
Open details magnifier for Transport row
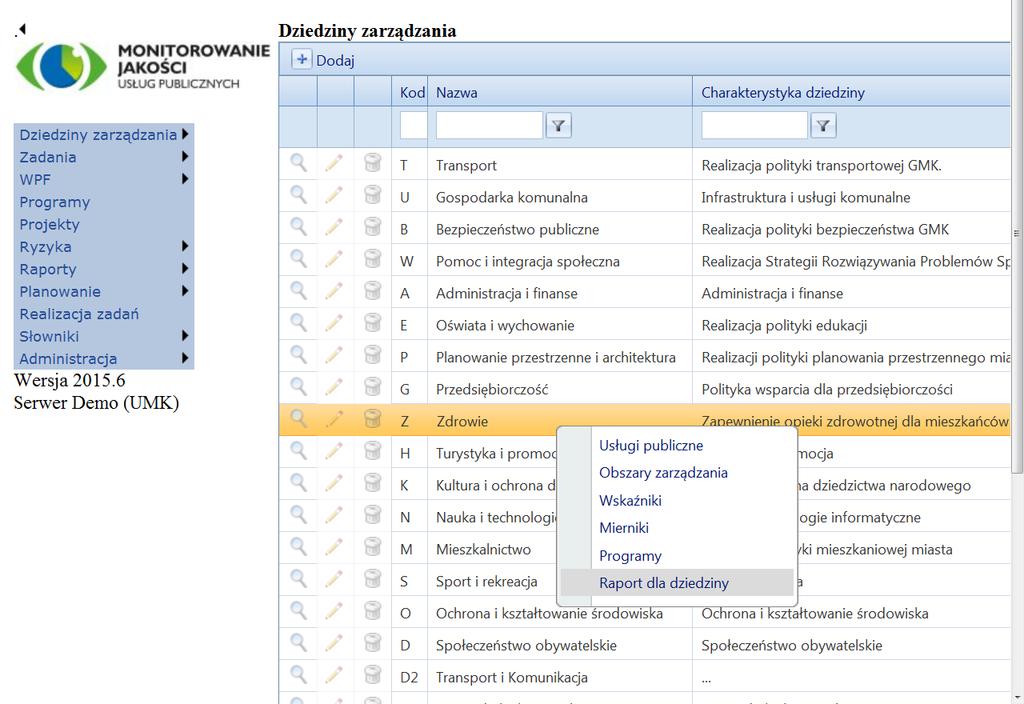pos(298,163)
